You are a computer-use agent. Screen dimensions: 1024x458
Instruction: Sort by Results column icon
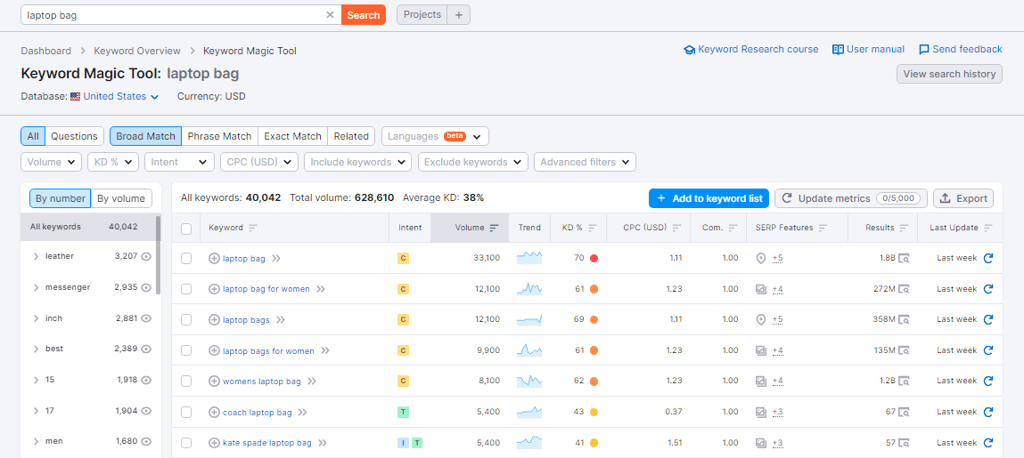(x=904, y=228)
